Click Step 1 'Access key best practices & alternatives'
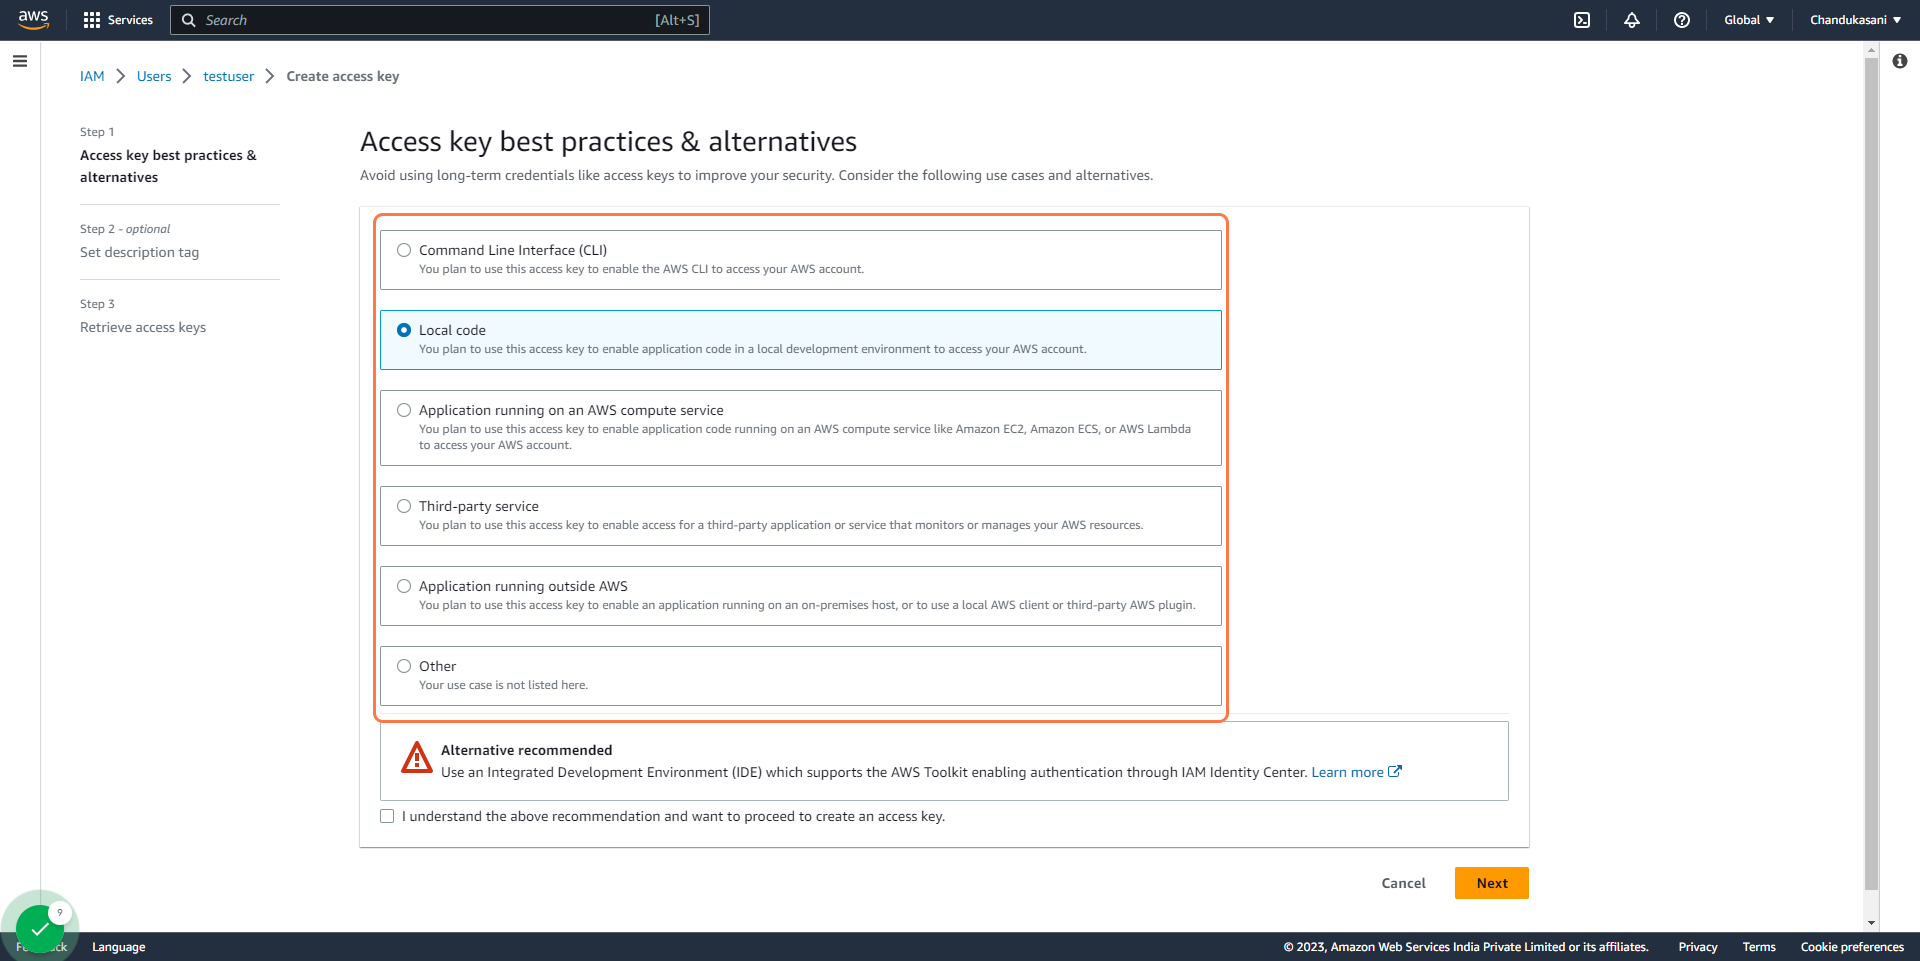Viewport: 1920px width, 961px height. pyautogui.click(x=168, y=166)
